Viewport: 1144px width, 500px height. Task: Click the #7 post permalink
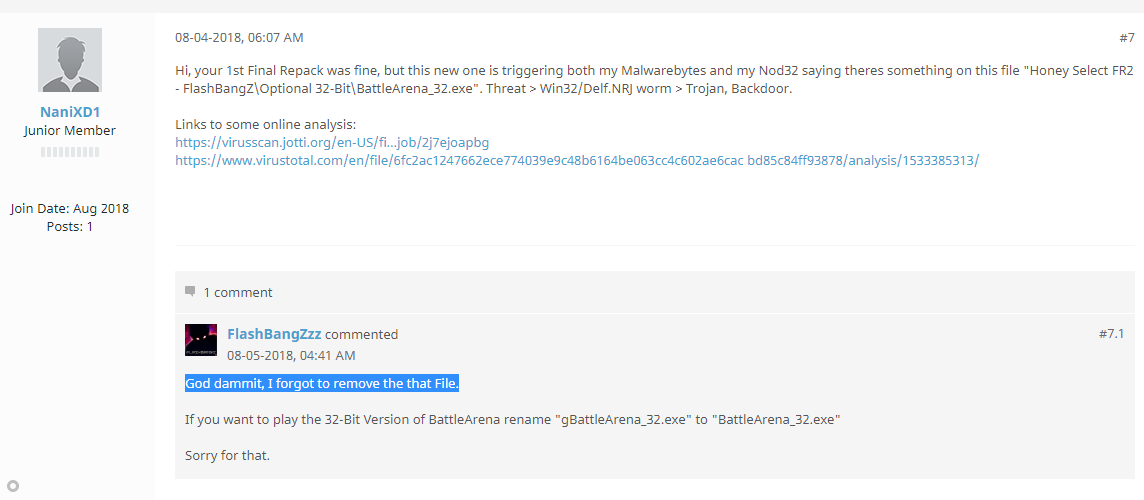coord(1126,38)
